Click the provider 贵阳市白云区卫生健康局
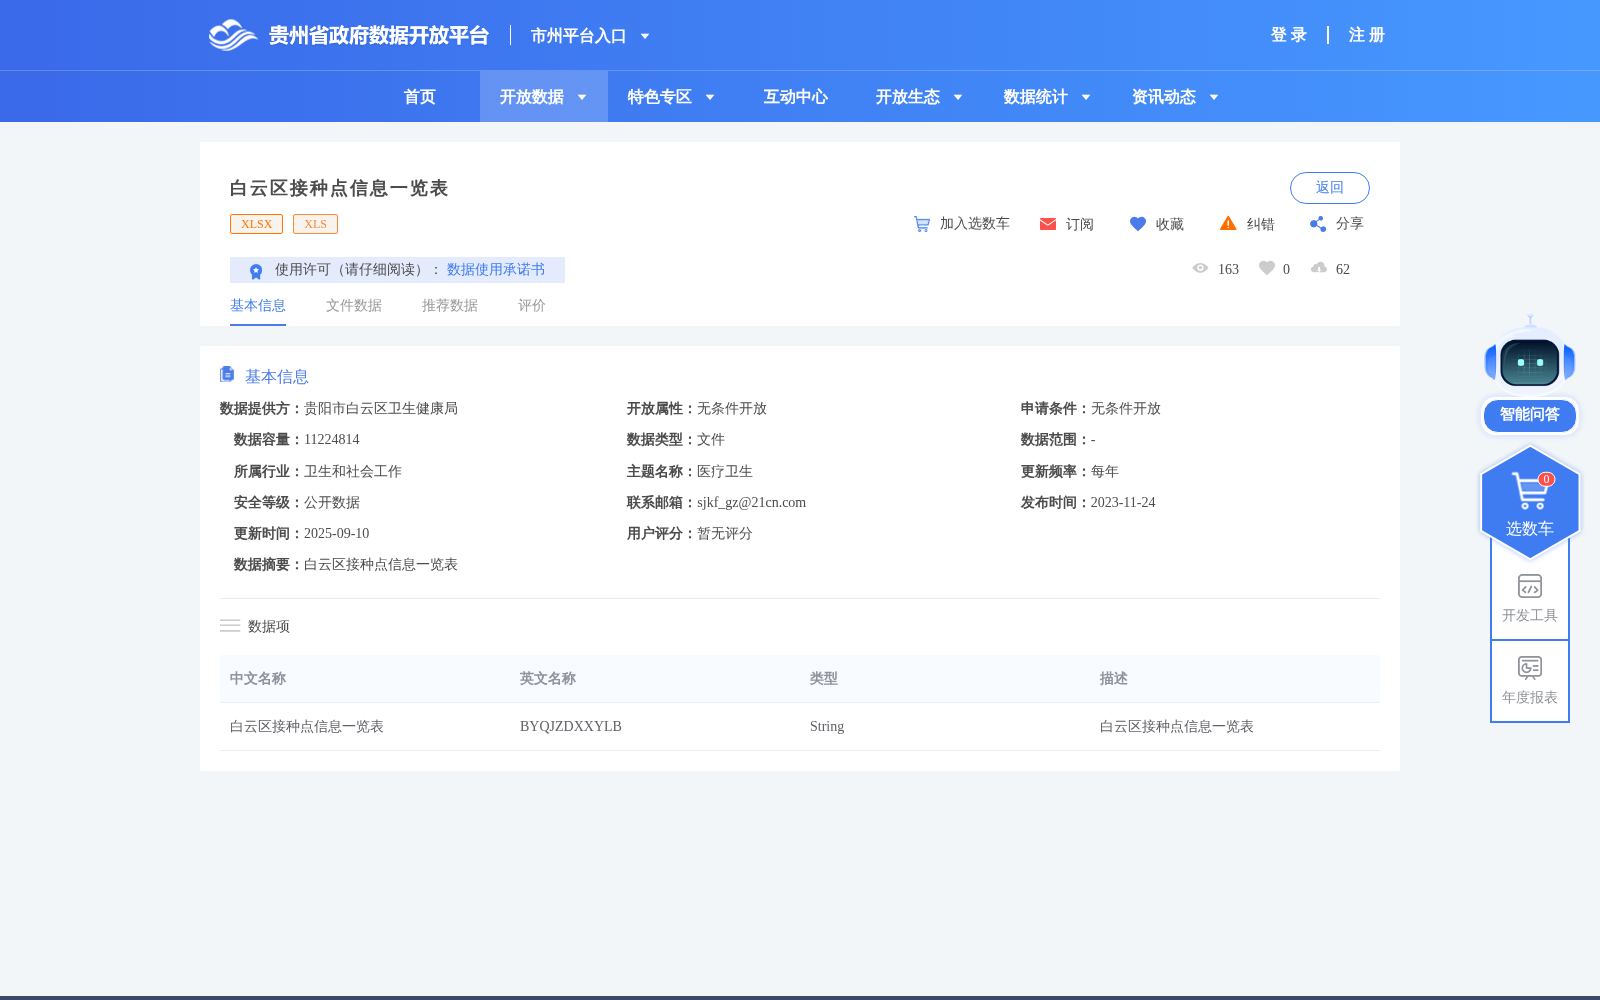 pos(381,409)
